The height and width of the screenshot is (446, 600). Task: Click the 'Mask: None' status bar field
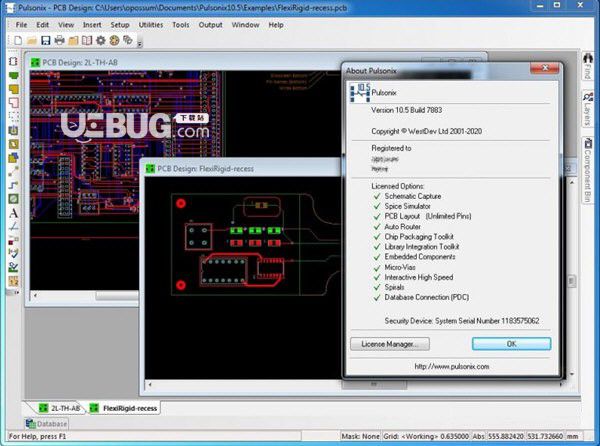pos(360,436)
